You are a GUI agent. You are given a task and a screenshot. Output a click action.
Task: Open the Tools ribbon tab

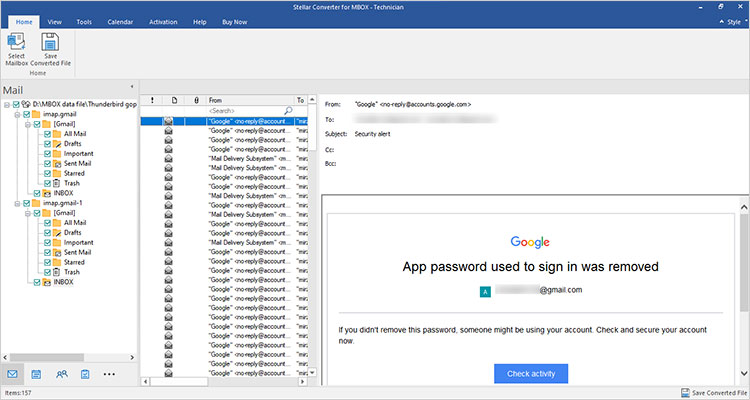point(84,22)
